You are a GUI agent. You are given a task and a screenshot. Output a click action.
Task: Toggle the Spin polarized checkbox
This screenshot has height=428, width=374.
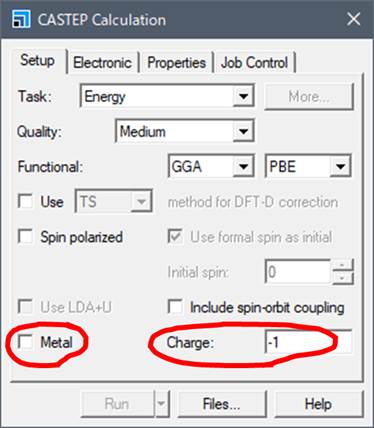[25, 237]
